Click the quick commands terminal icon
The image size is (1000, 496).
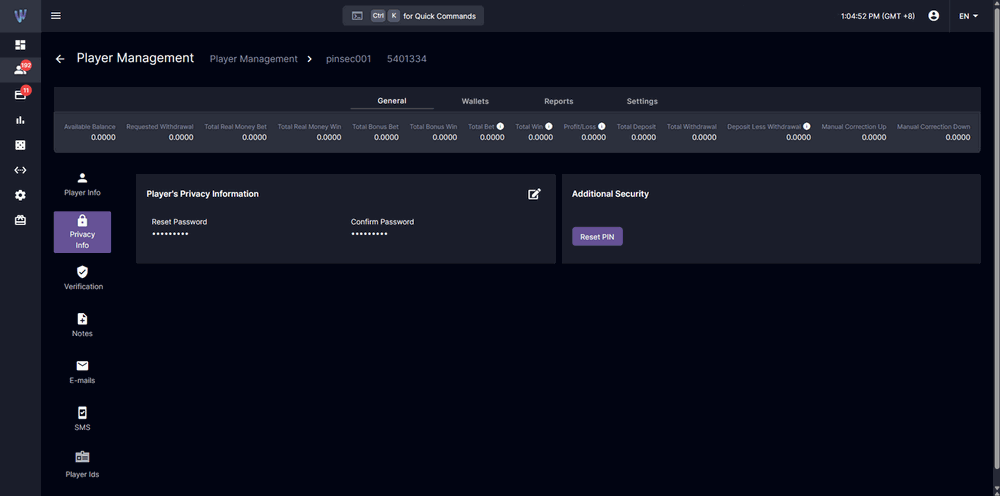click(358, 16)
